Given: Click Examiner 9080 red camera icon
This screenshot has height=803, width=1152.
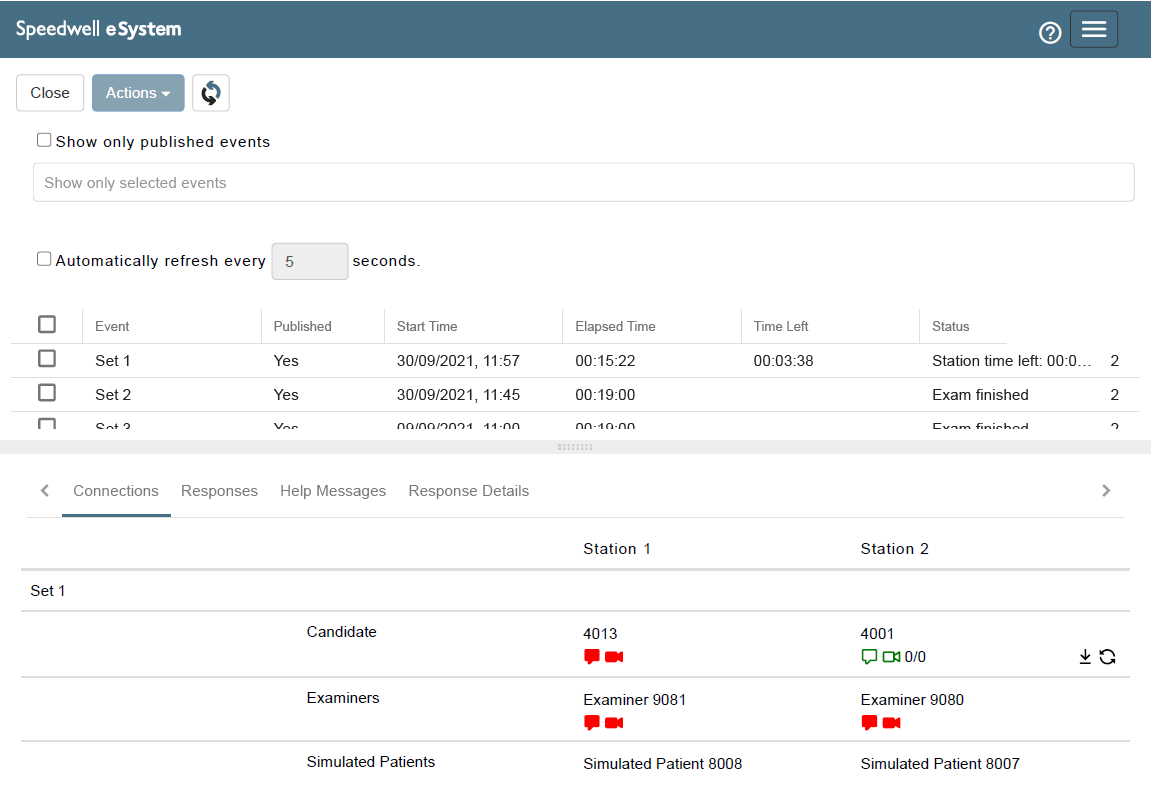Looking at the screenshot, I should pos(891,723).
